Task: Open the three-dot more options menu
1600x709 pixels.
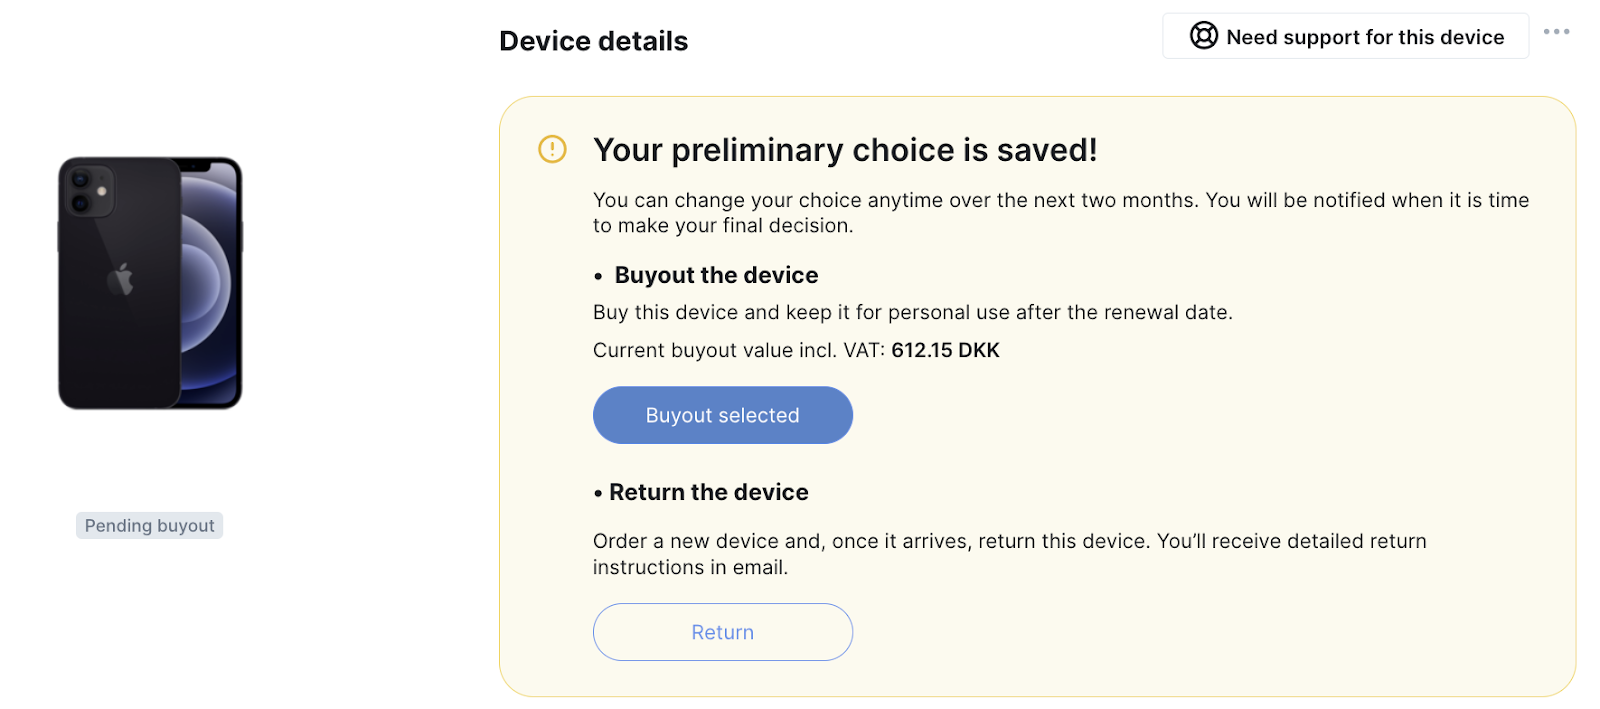Action: point(1556,32)
